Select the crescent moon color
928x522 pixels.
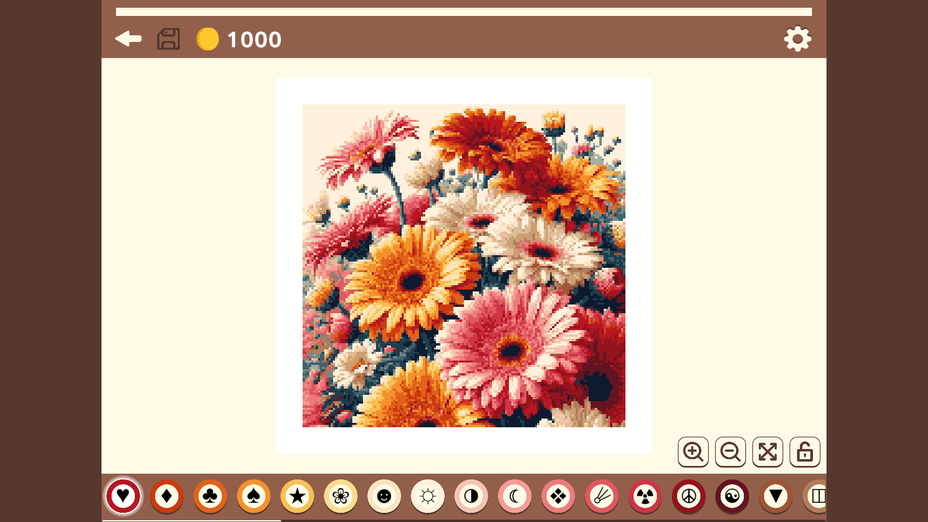point(515,496)
